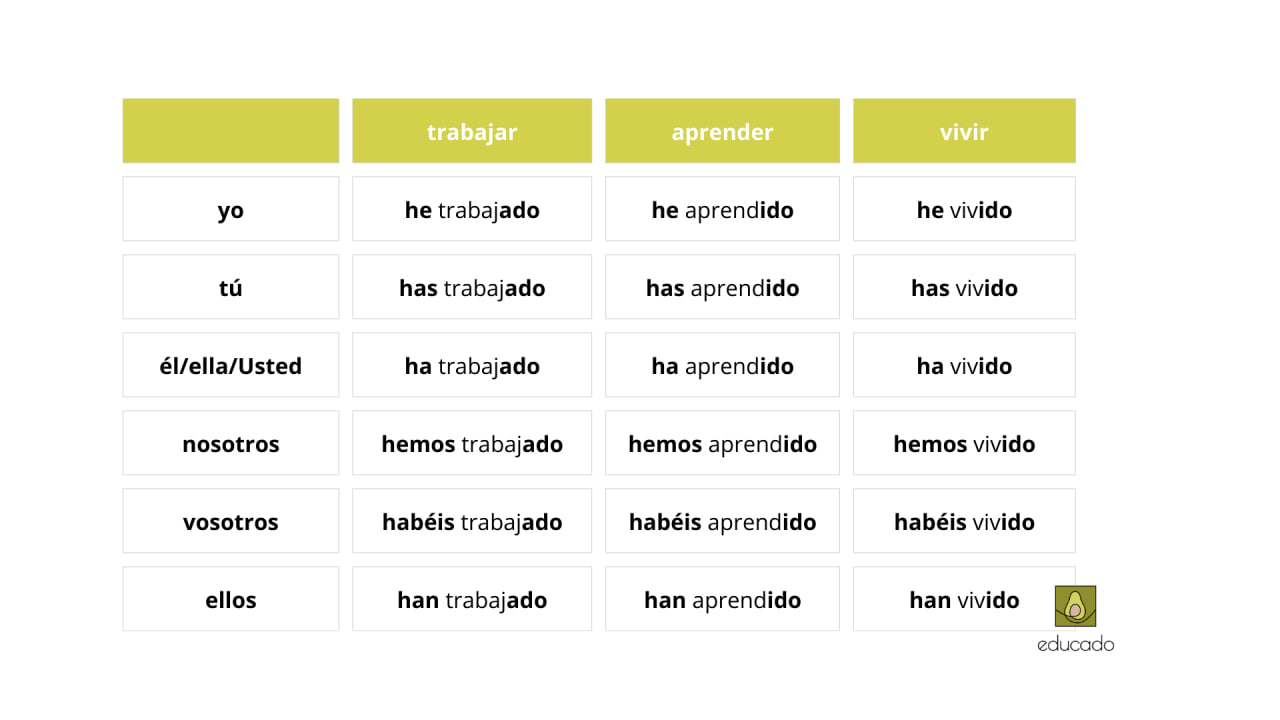This screenshot has height=720, width=1280.
Task: Click the he trabajado cell
Action: [472, 210]
